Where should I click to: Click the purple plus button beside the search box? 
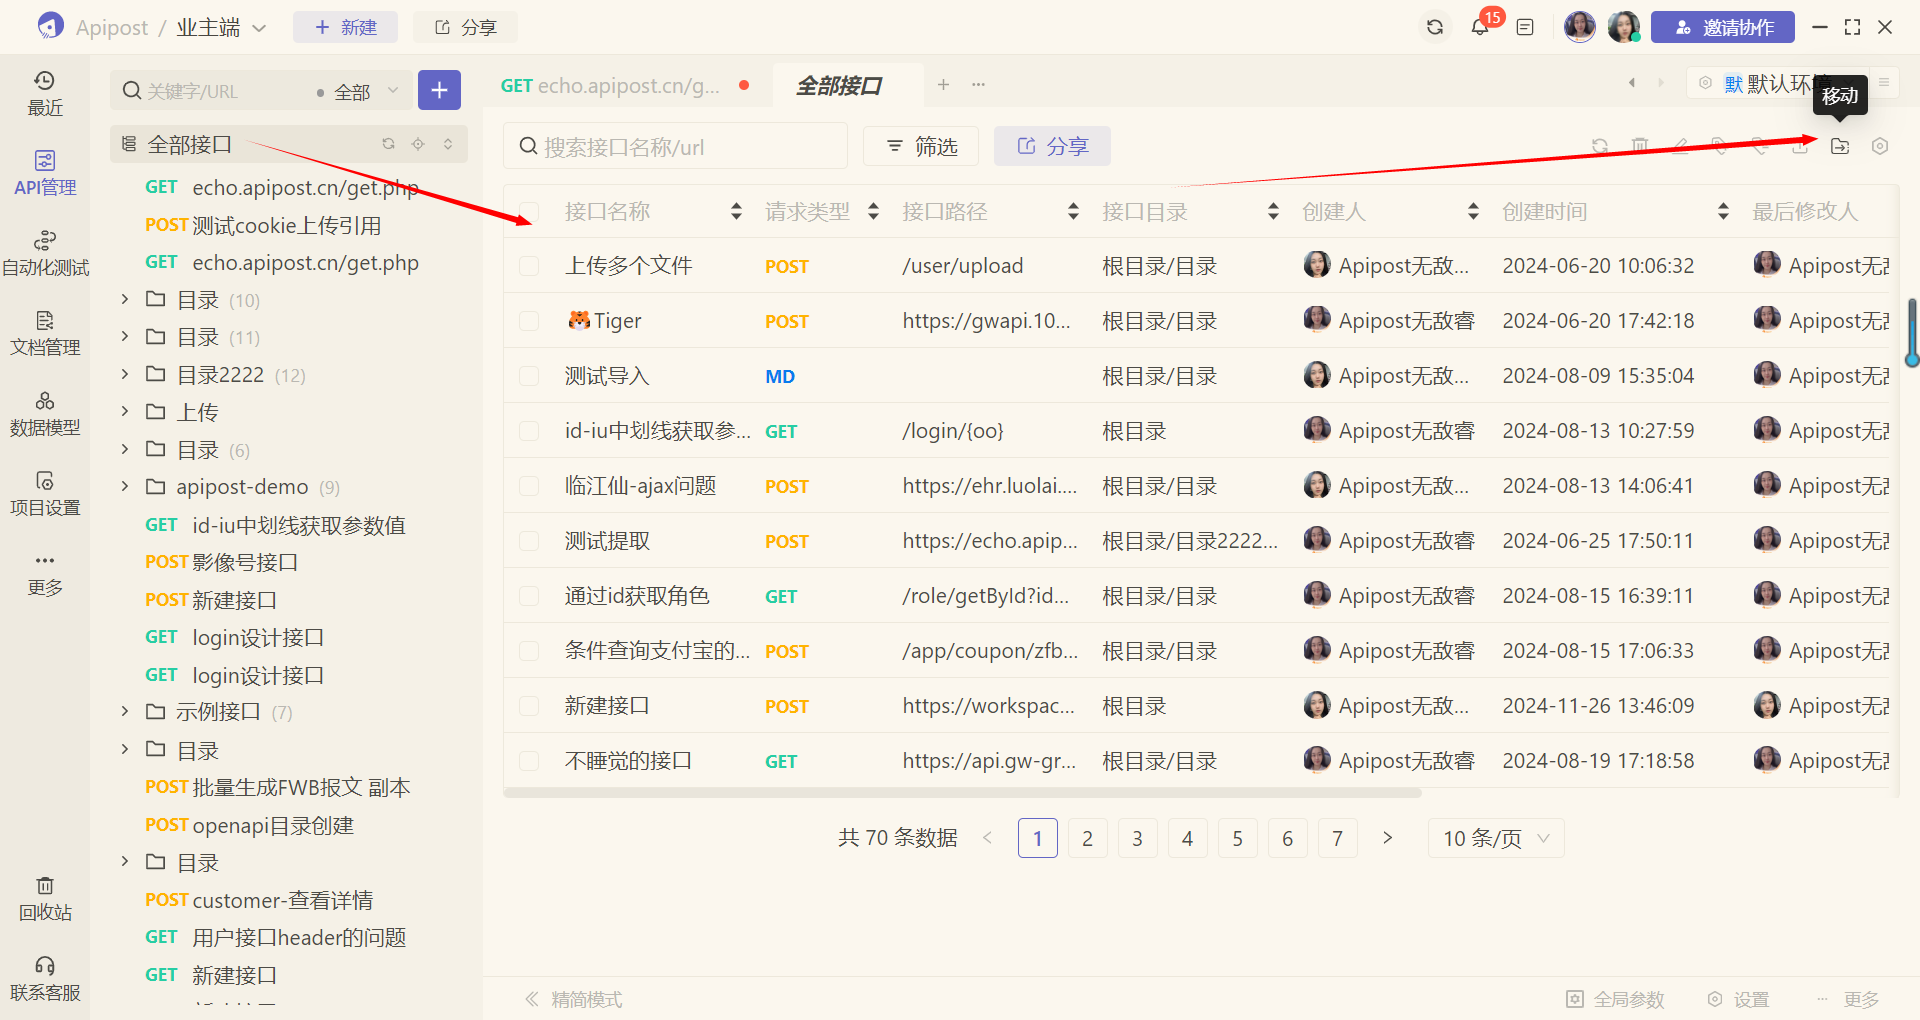point(439,90)
